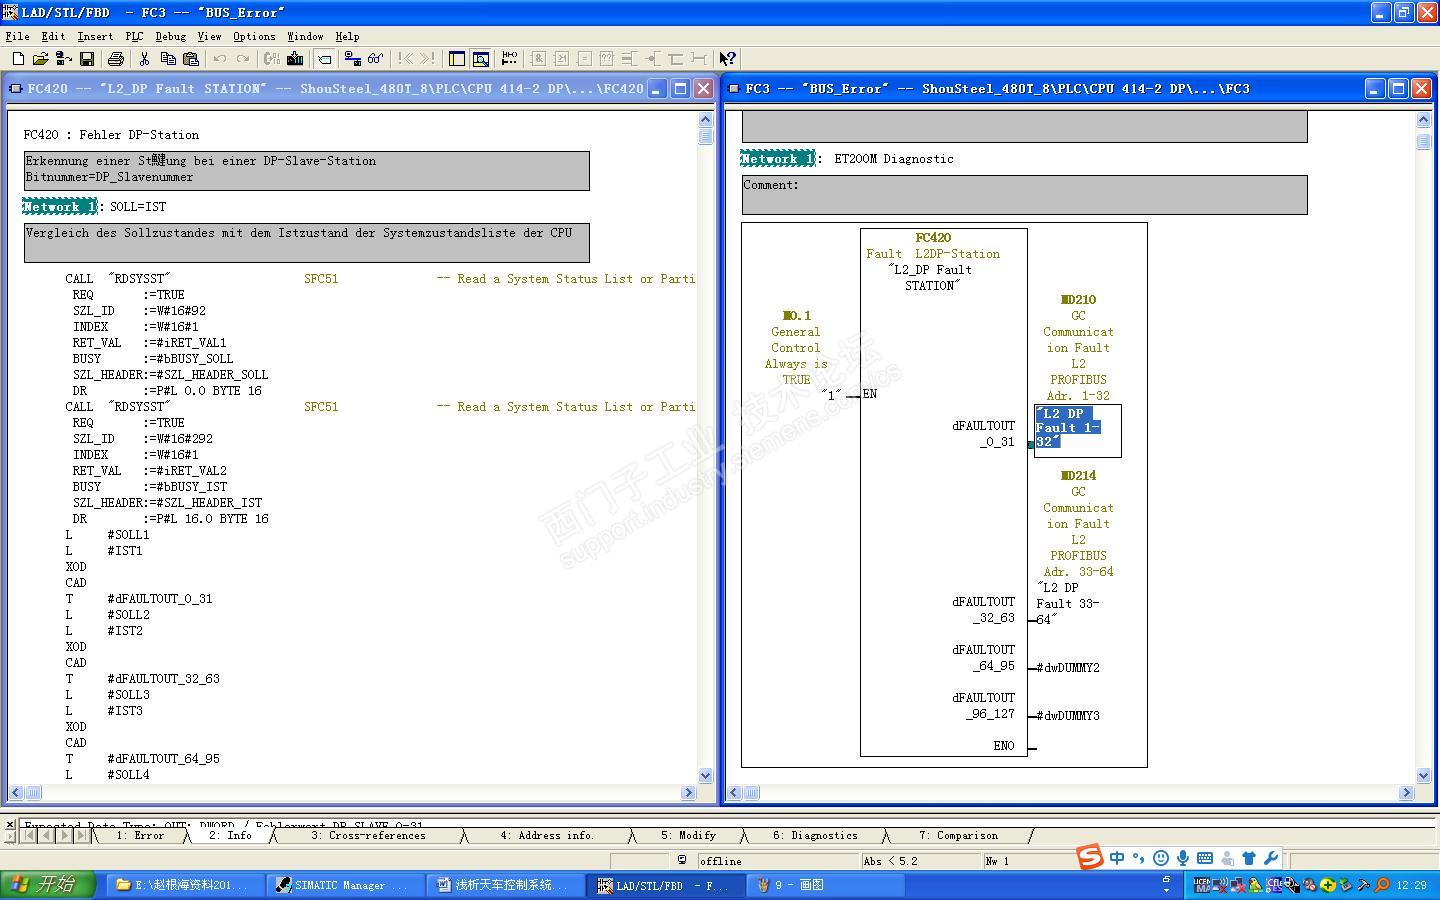The width and height of the screenshot is (1440, 900).
Task: Open the View menu
Action: pyautogui.click(x=209, y=36)
